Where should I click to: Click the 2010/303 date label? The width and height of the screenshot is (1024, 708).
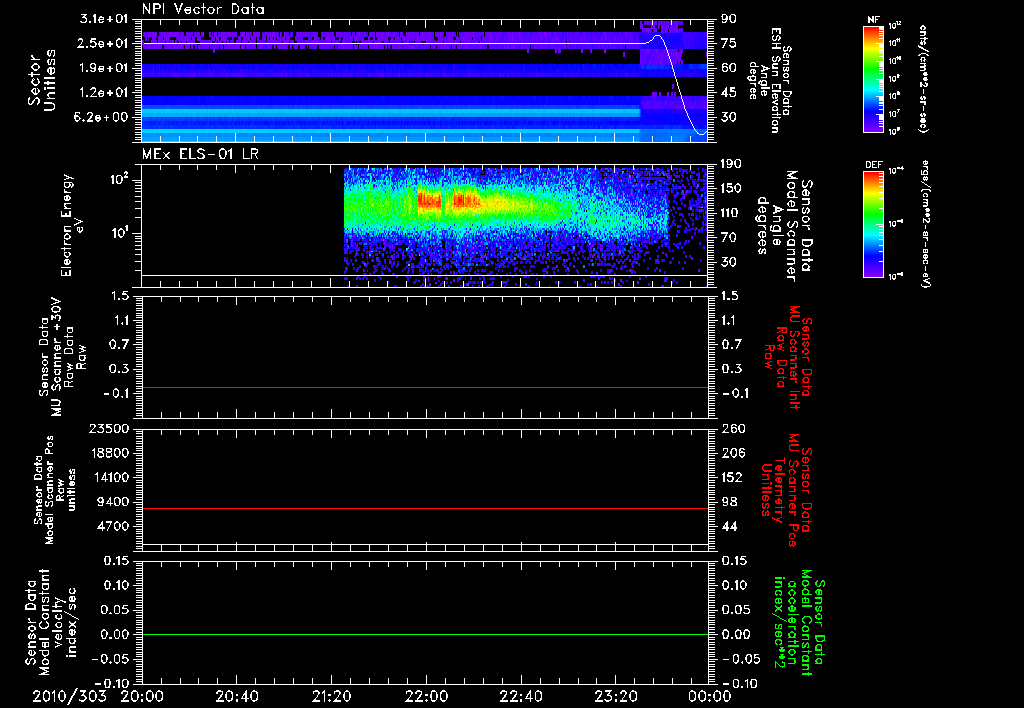coord(70,697)
